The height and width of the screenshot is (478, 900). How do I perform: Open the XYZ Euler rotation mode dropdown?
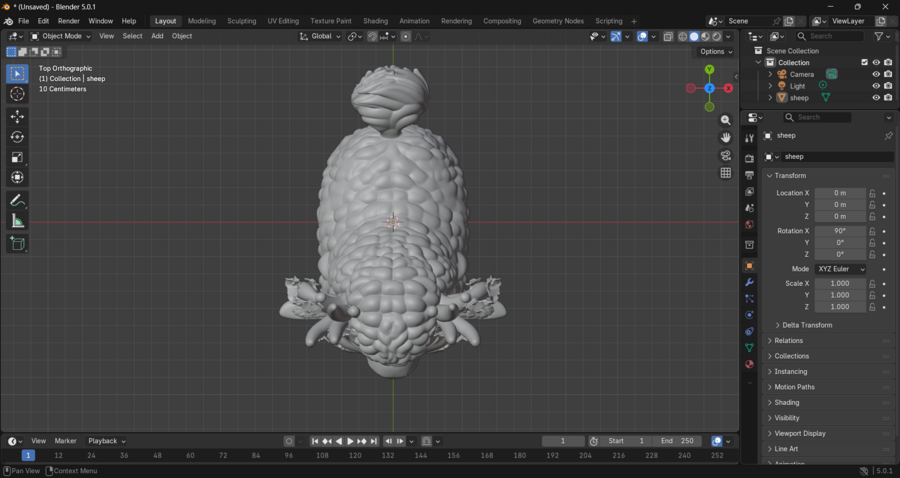point(840,269)
